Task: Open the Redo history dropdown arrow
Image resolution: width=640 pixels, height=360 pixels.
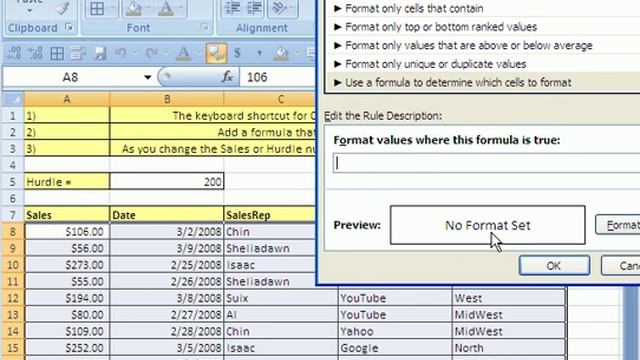Action: tap(166, 53)
